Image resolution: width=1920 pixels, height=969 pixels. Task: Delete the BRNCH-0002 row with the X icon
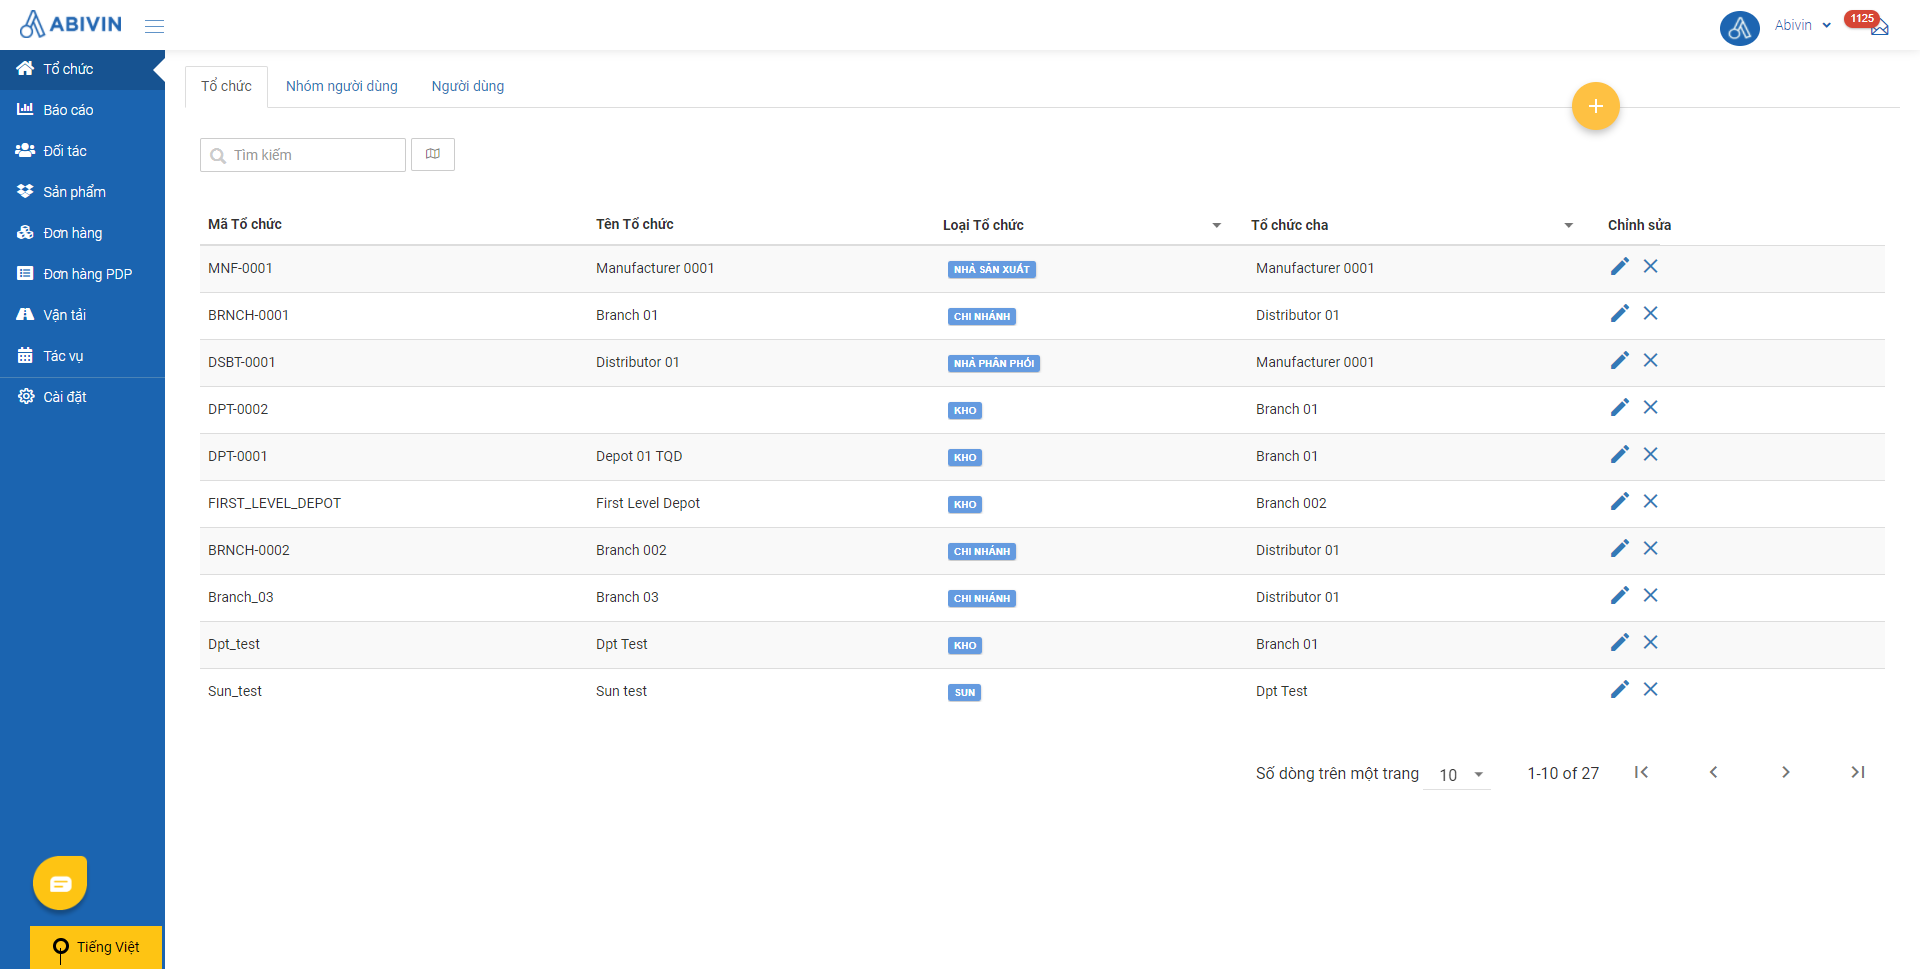tap(1651, 548)
